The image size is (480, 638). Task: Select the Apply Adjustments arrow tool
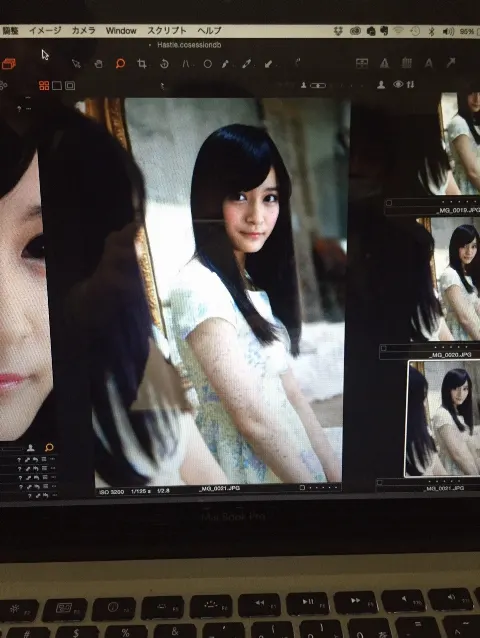click(268, 64)
